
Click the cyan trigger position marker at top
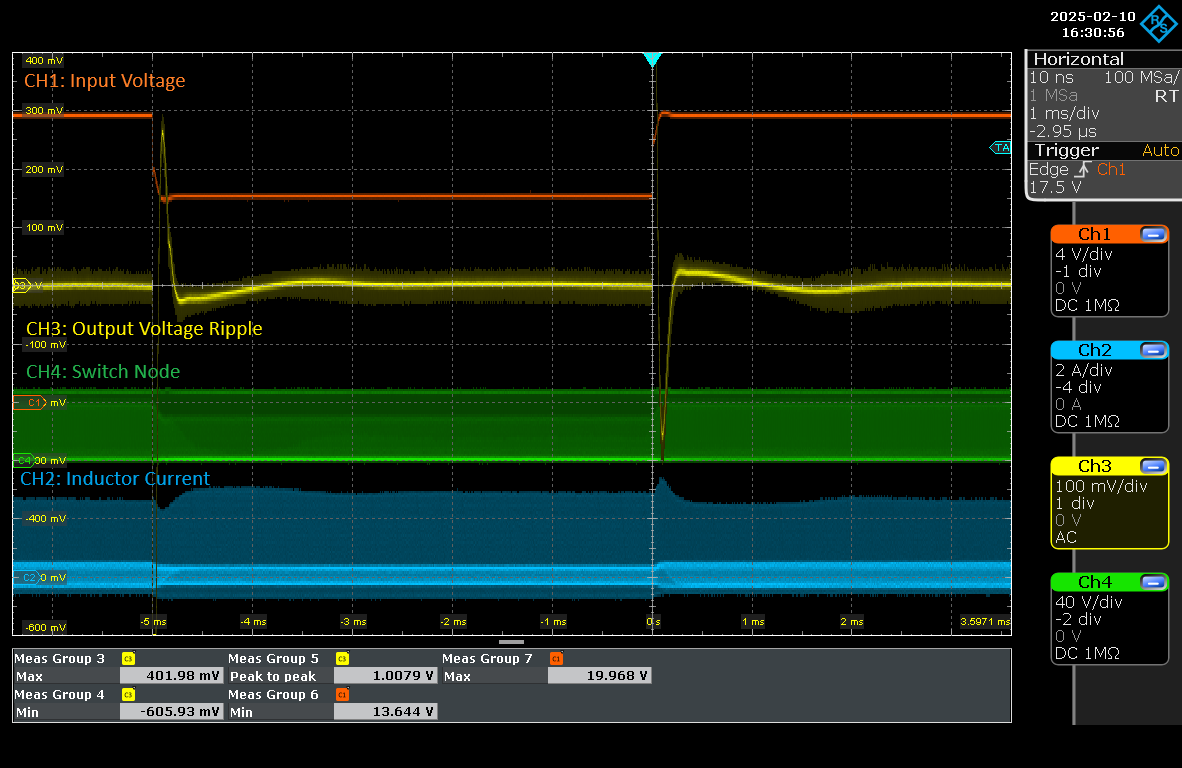click(652, 60)
